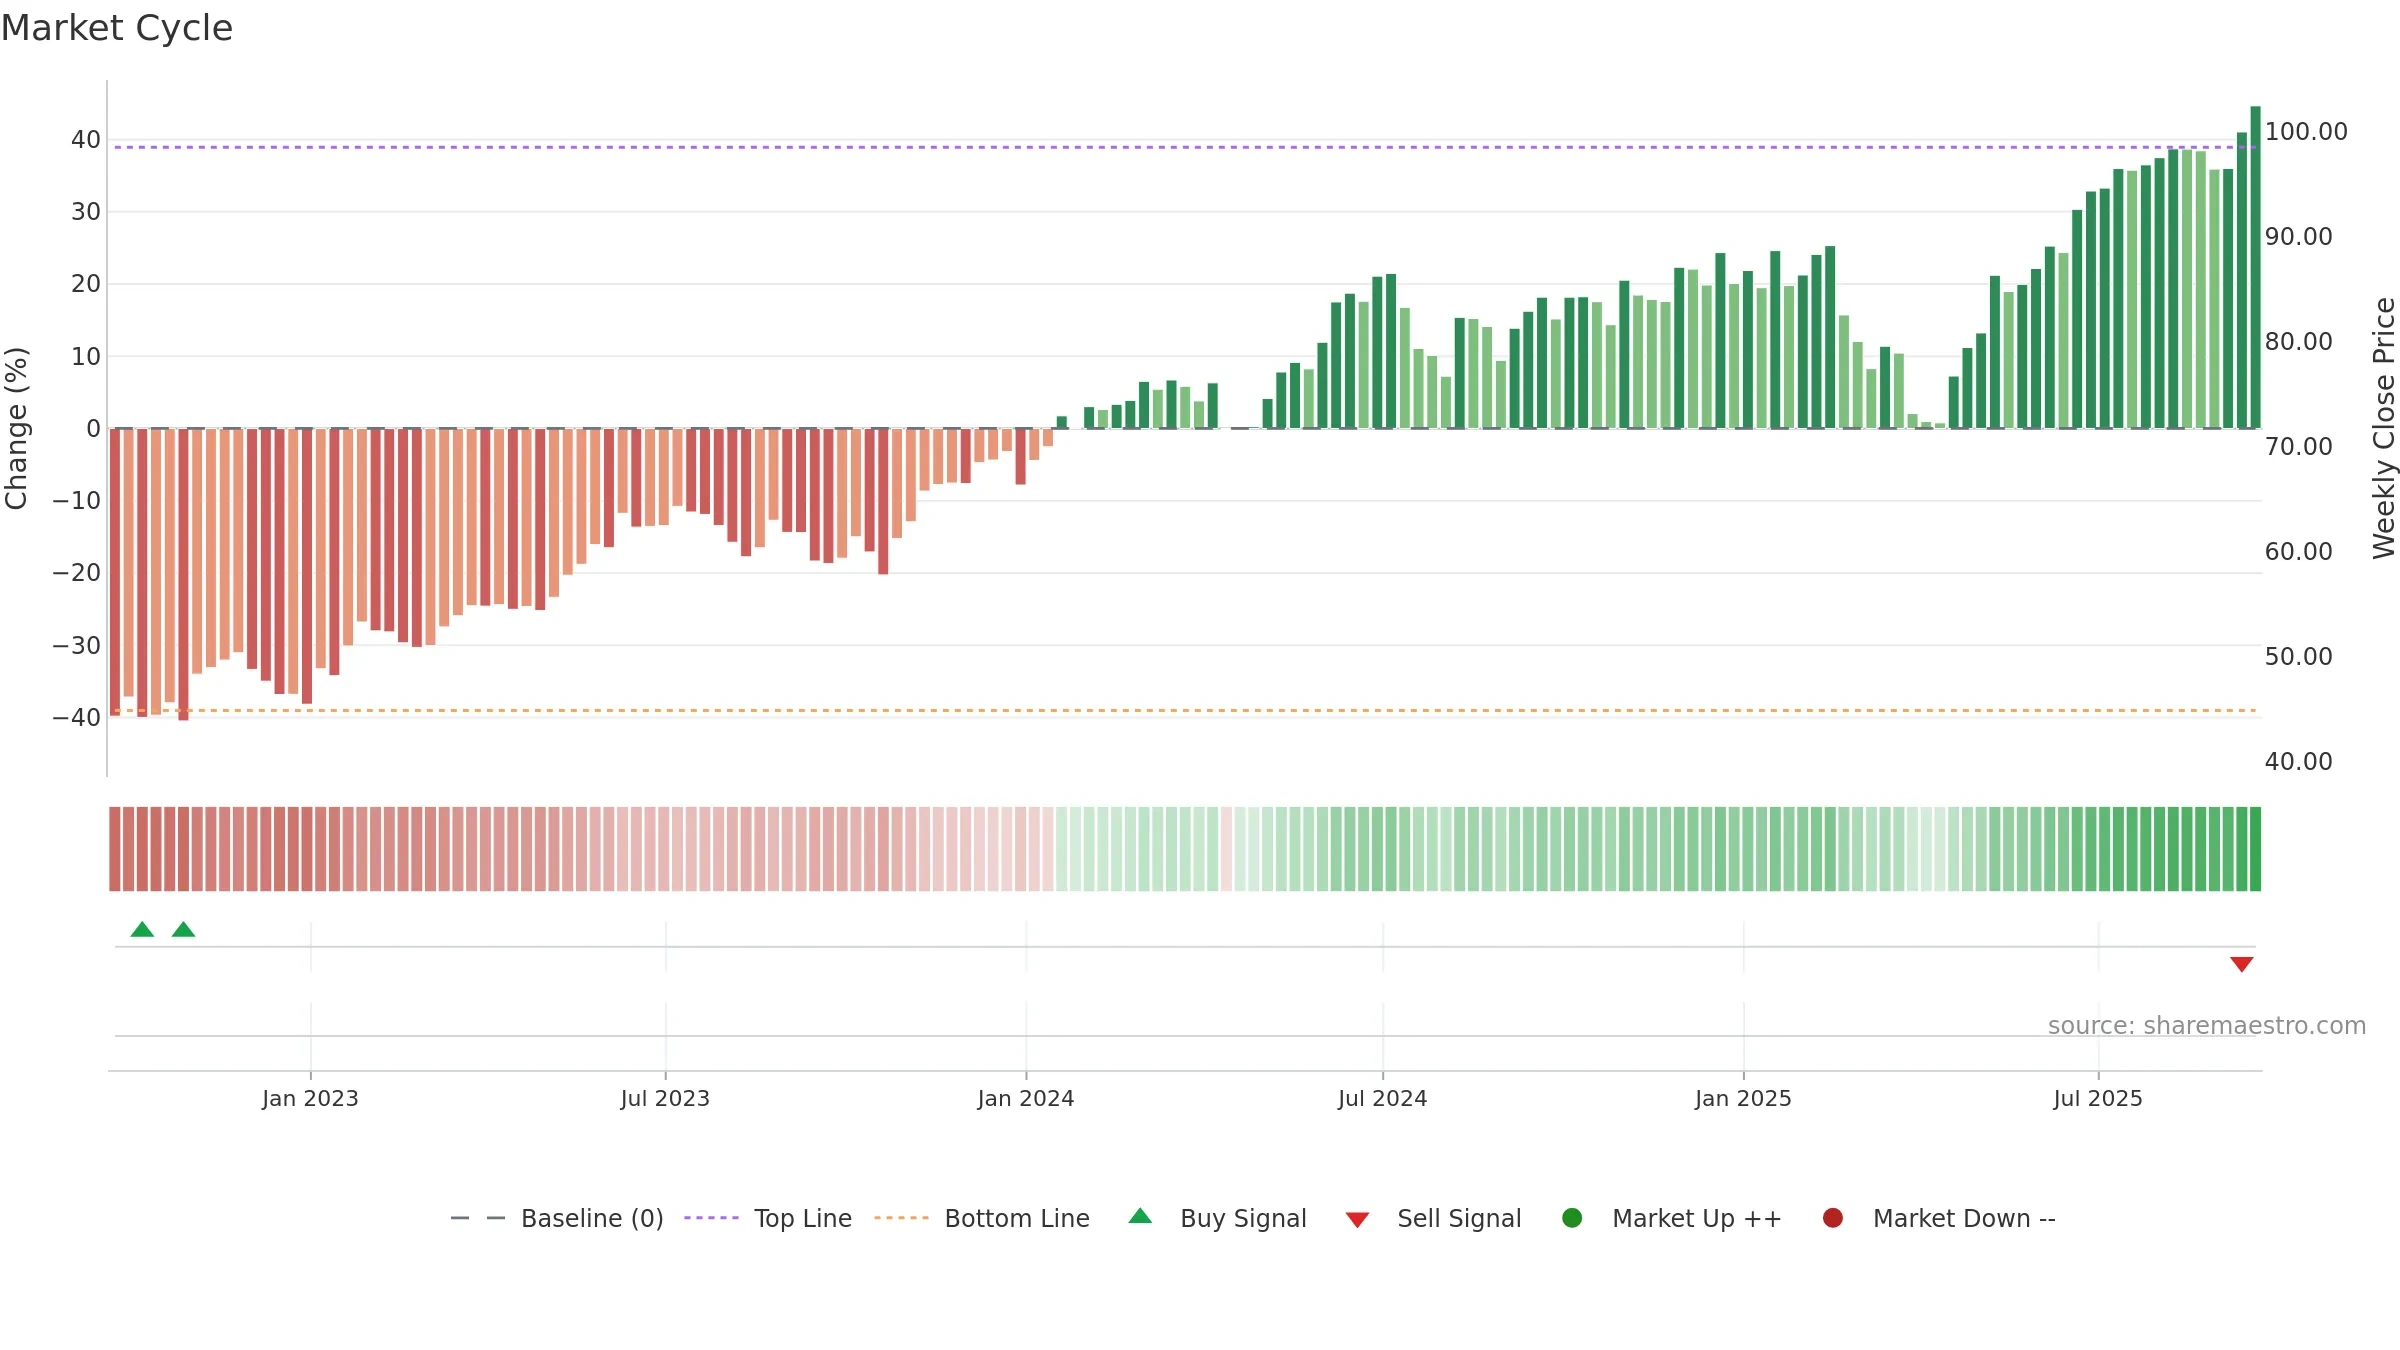Click the purple dotted Top Line legend swatch

[x=711, y=1218]
